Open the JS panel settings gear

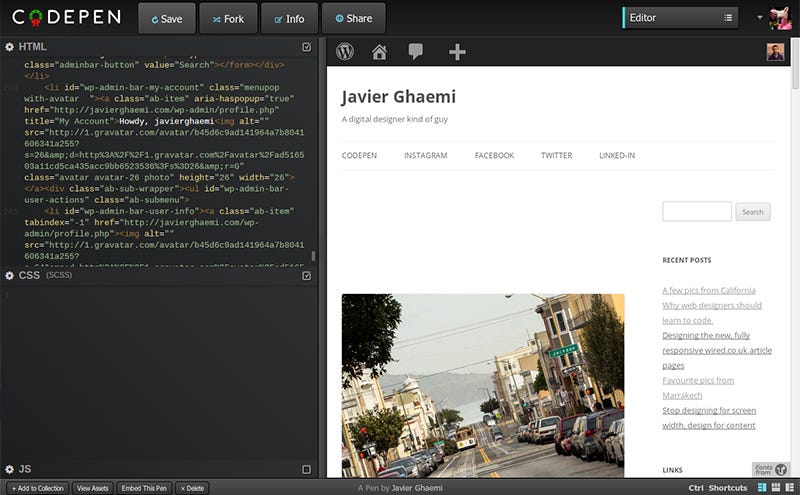pyautogui.click(x=9, y=469)
